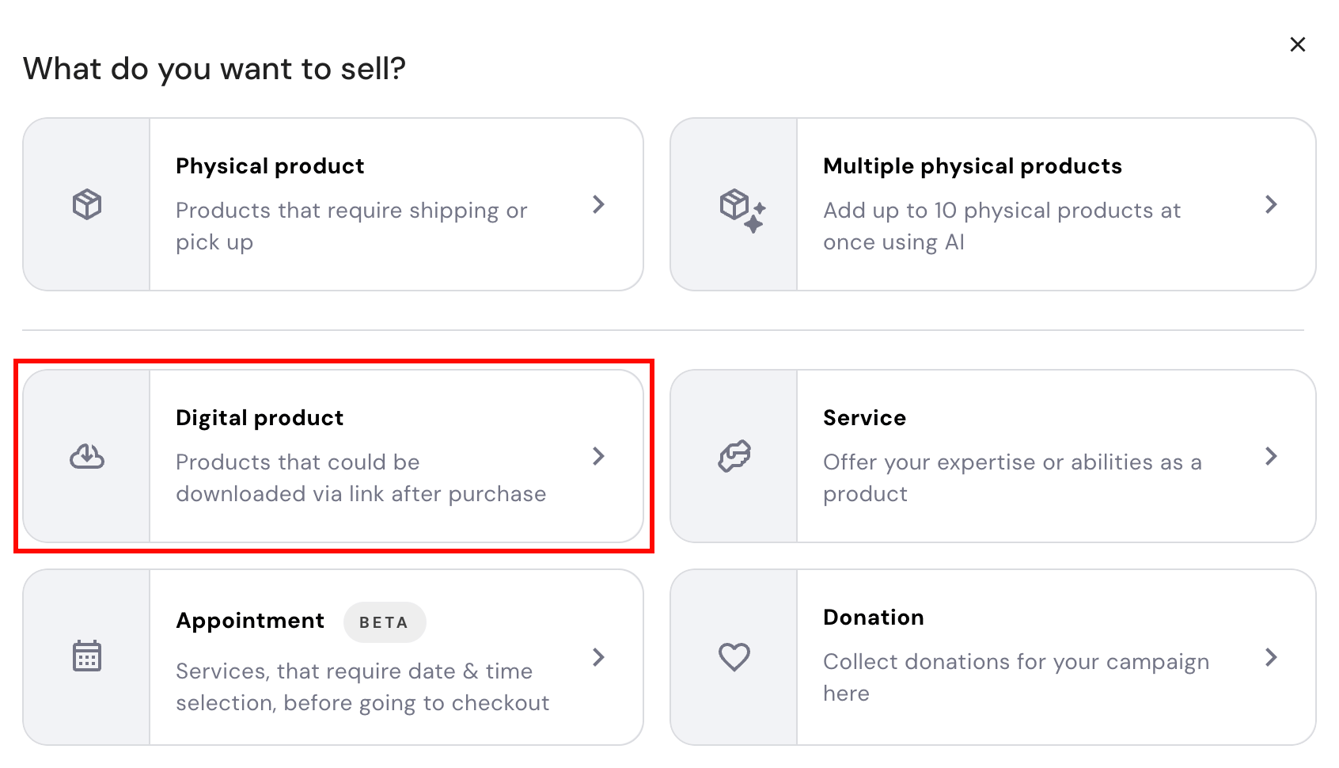Open the Digital product option
1339x768 pixels.
point(333,456)
